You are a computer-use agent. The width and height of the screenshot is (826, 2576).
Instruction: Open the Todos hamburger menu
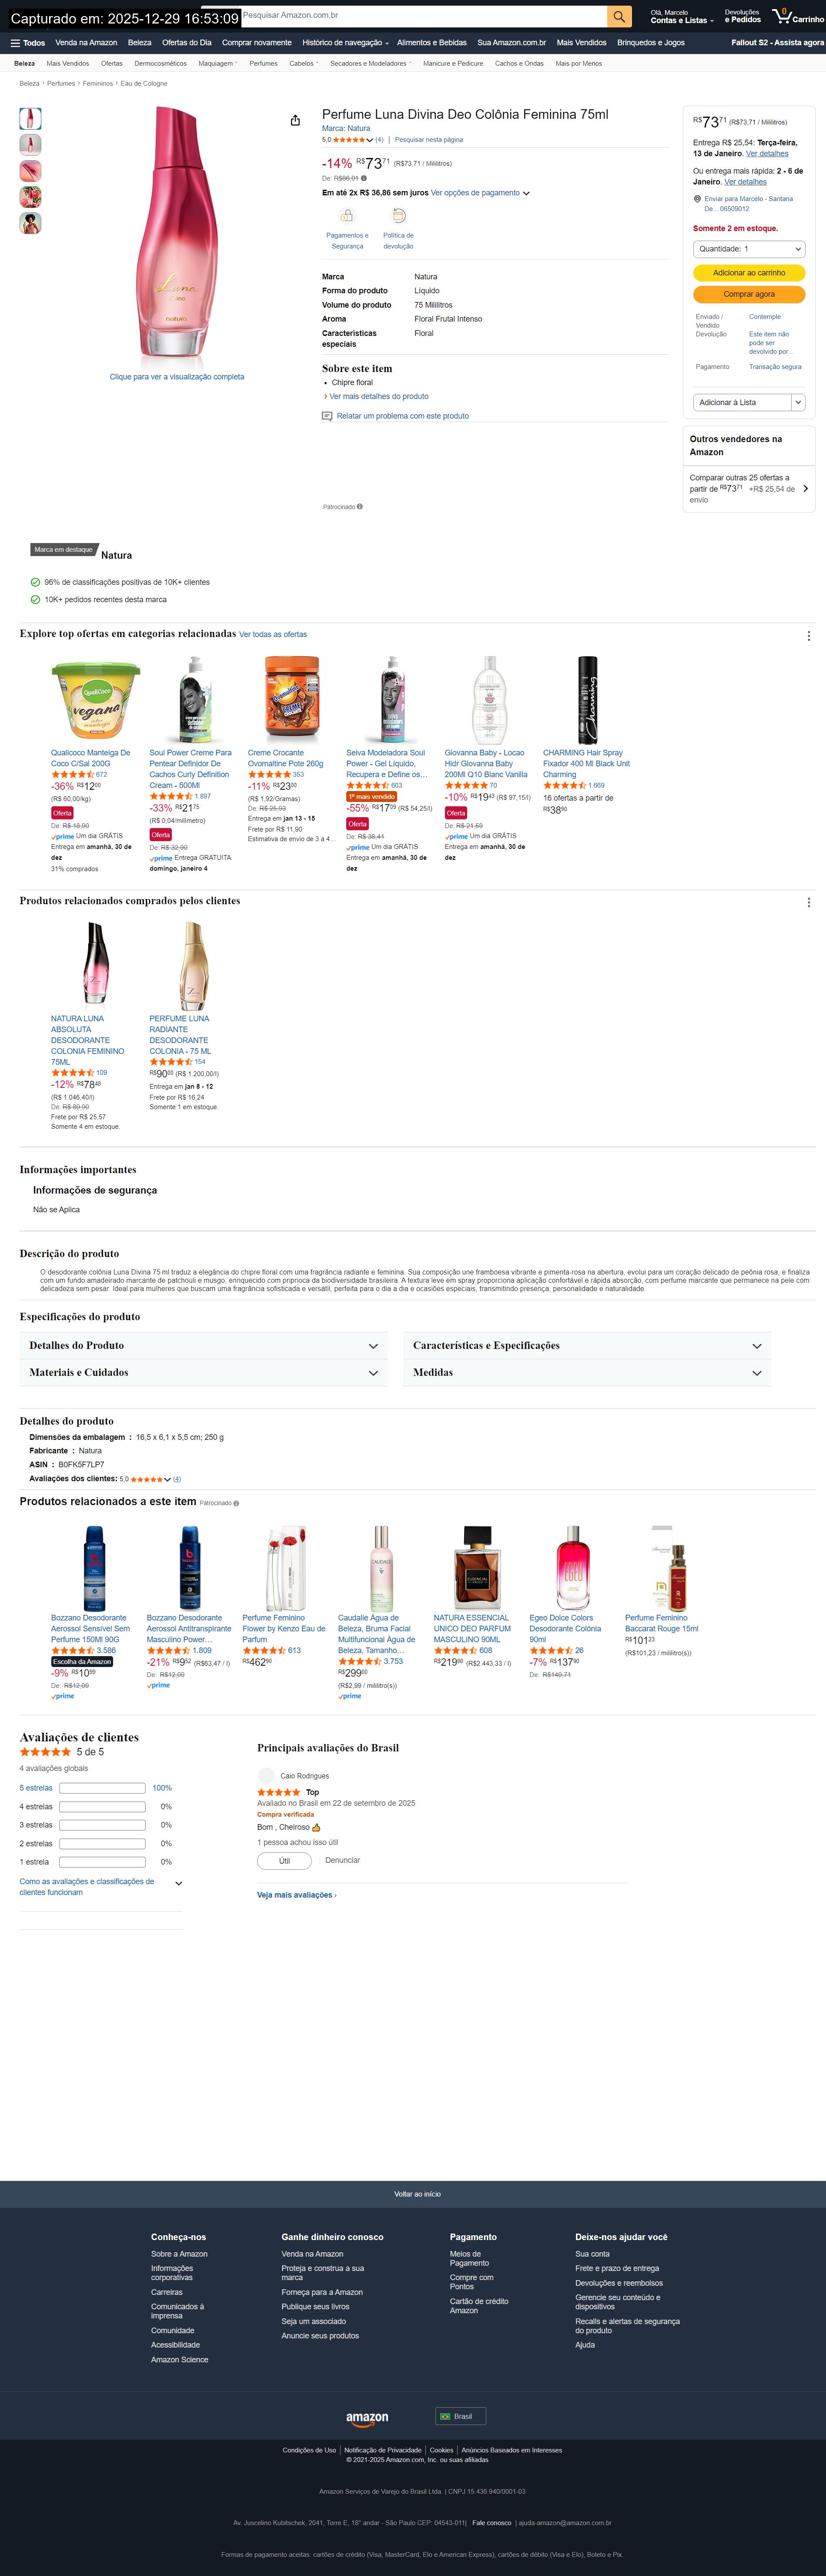click(28, 43)
